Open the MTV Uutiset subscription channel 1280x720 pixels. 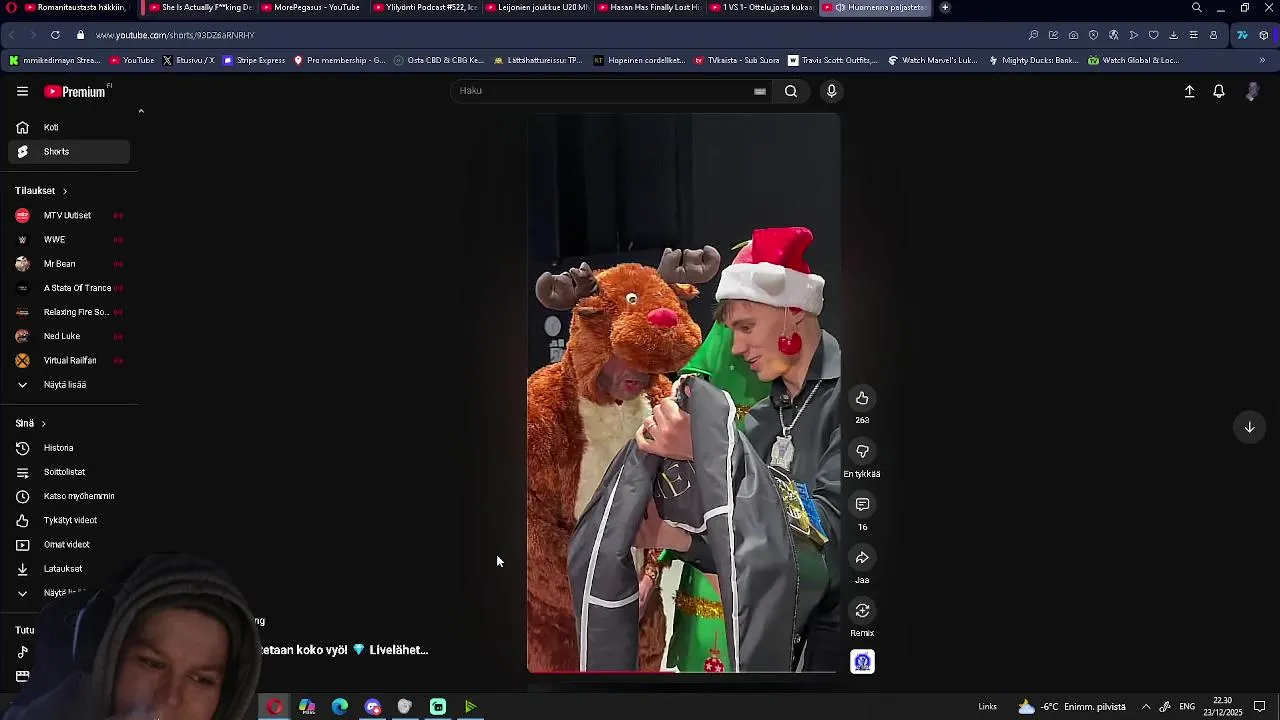[69, 215]
